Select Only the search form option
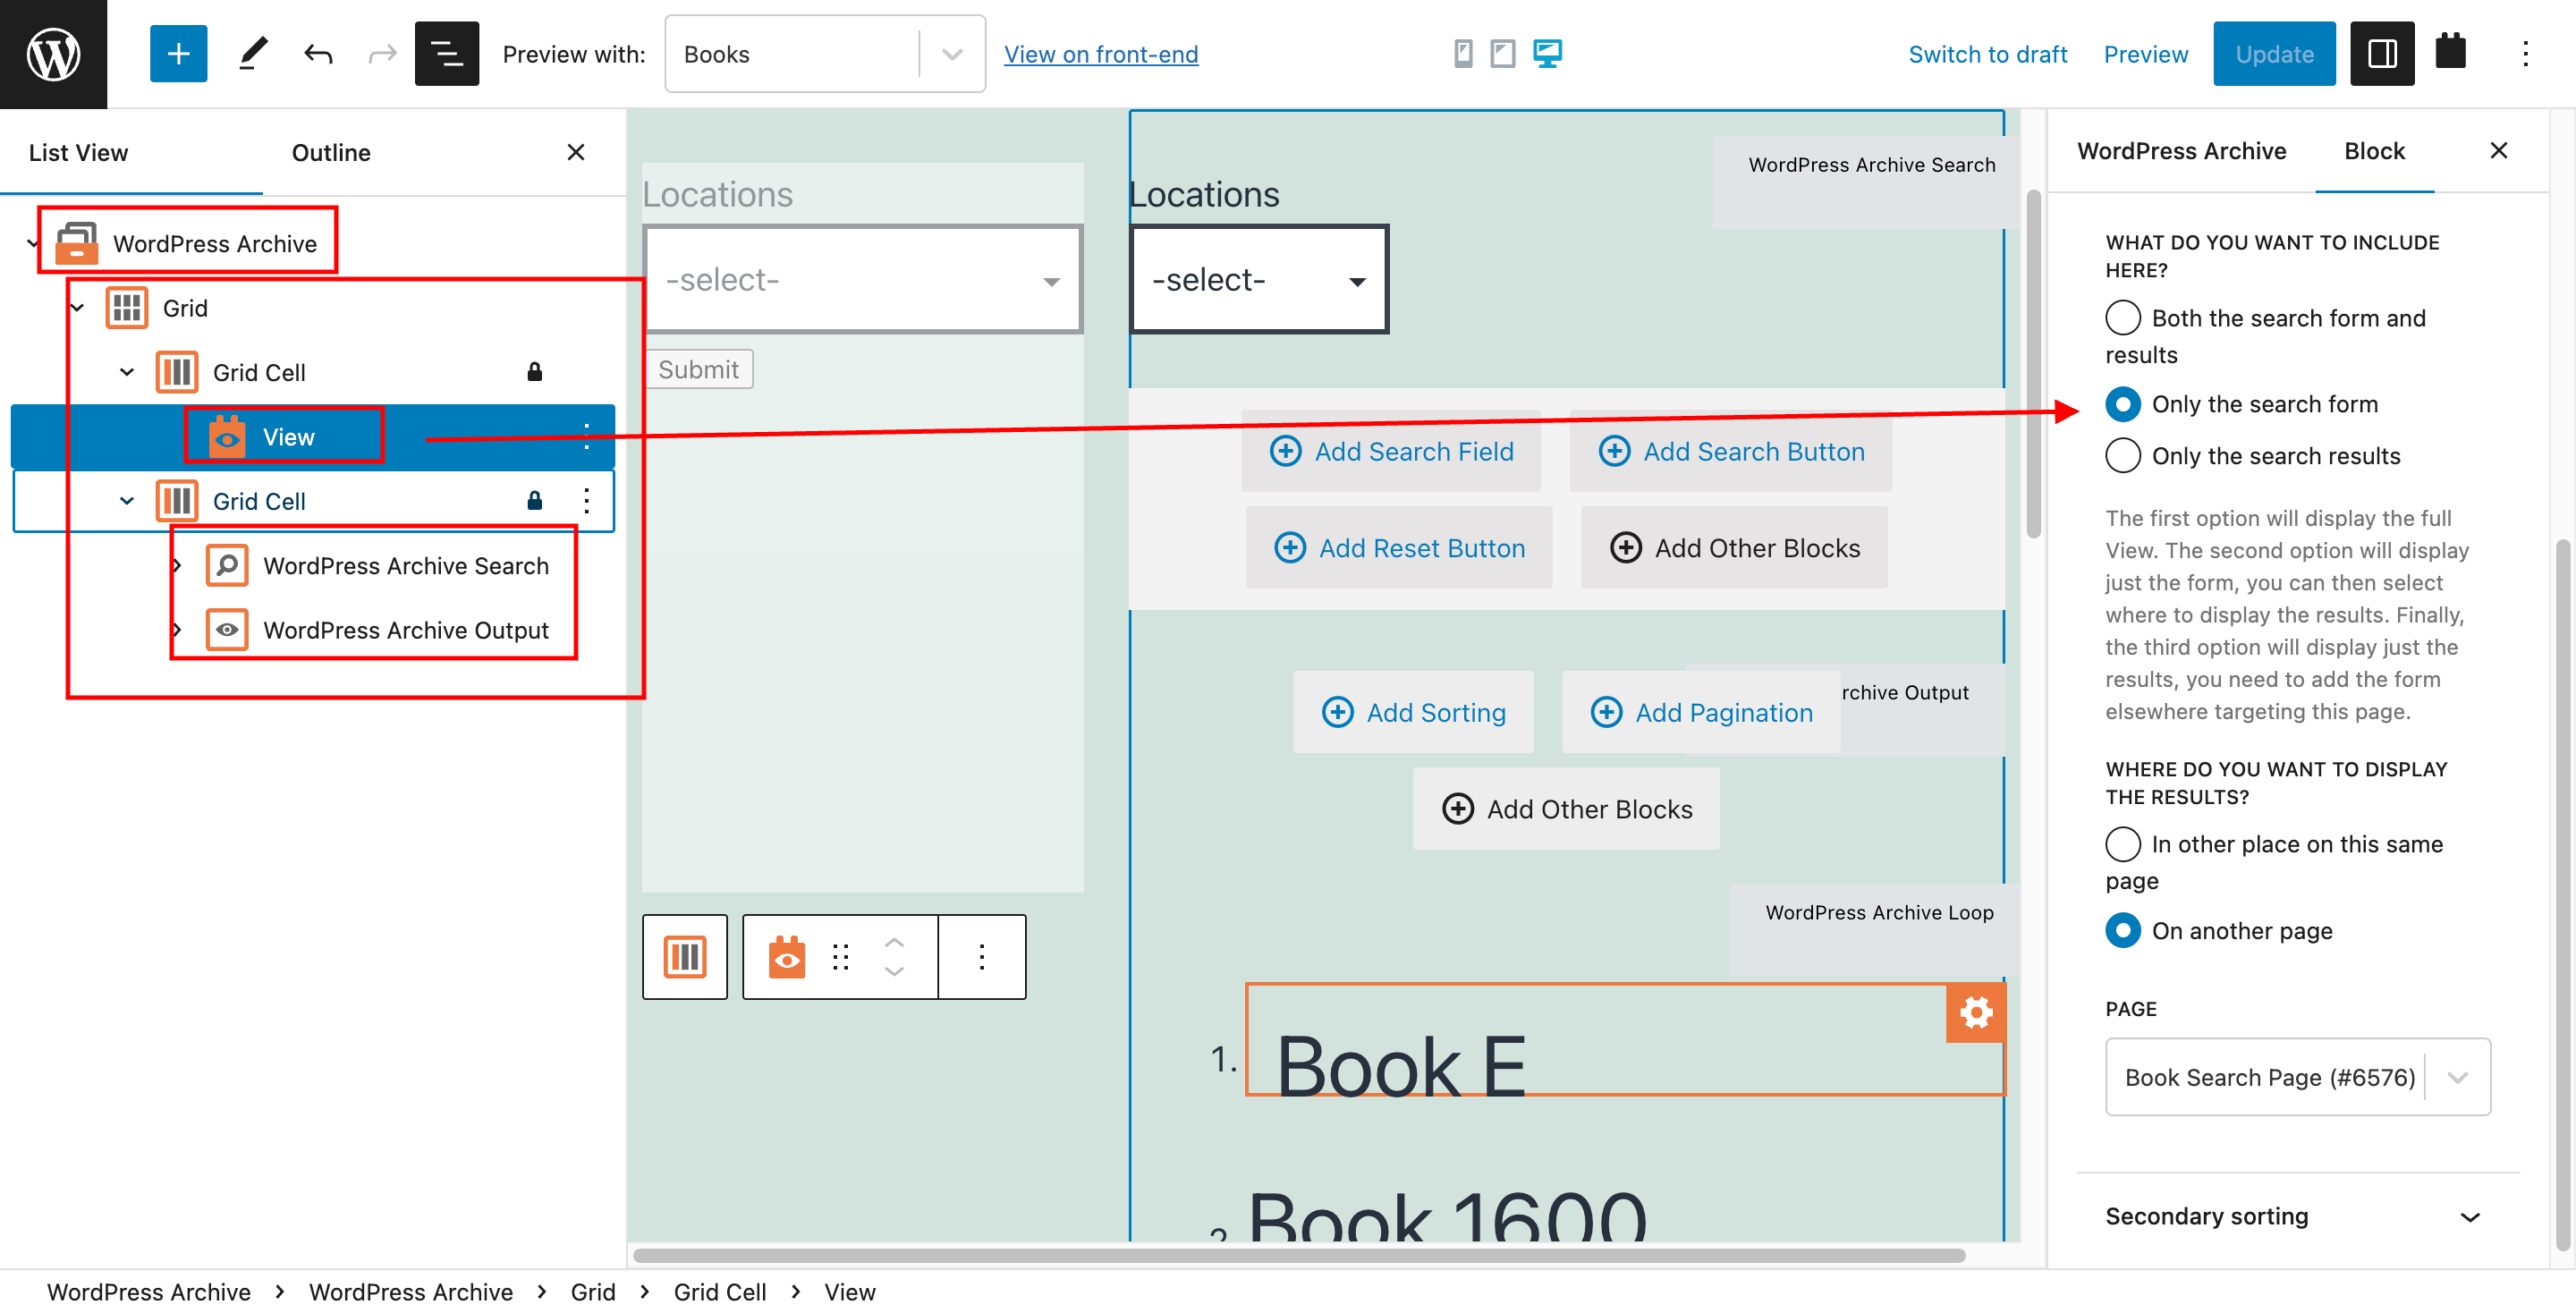The image size is (2576, 1313). (2123, 404)
